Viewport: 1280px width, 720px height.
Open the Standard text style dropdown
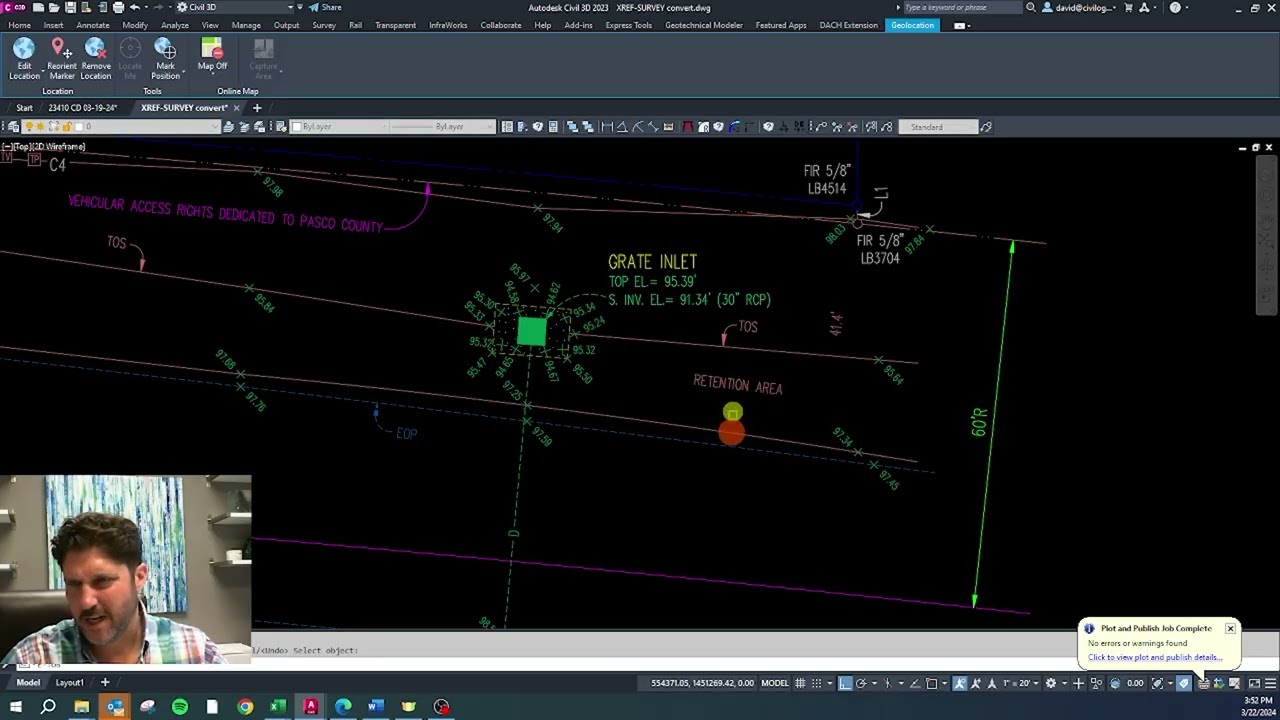(937, 127)
